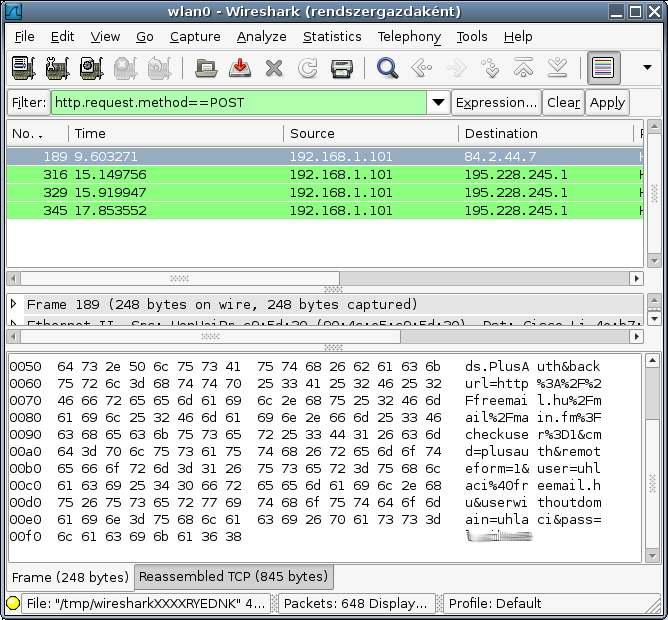Open toolbar overflow arrow
This screenshot has width=668, height=620.
[x=647, y=67]
